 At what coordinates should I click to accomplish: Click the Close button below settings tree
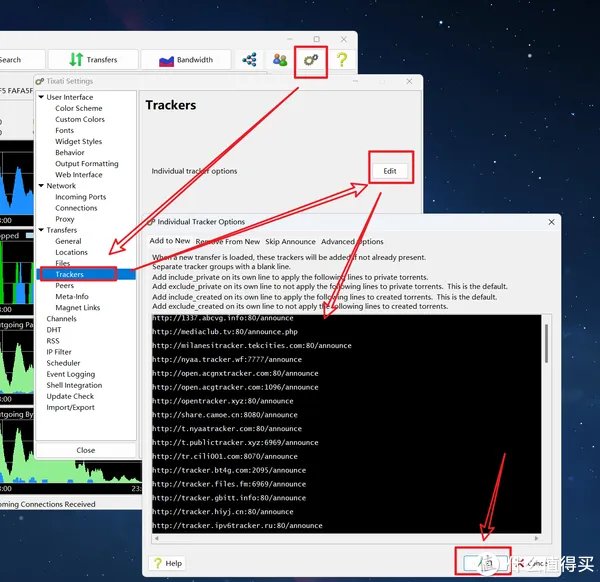coord(86,450)
